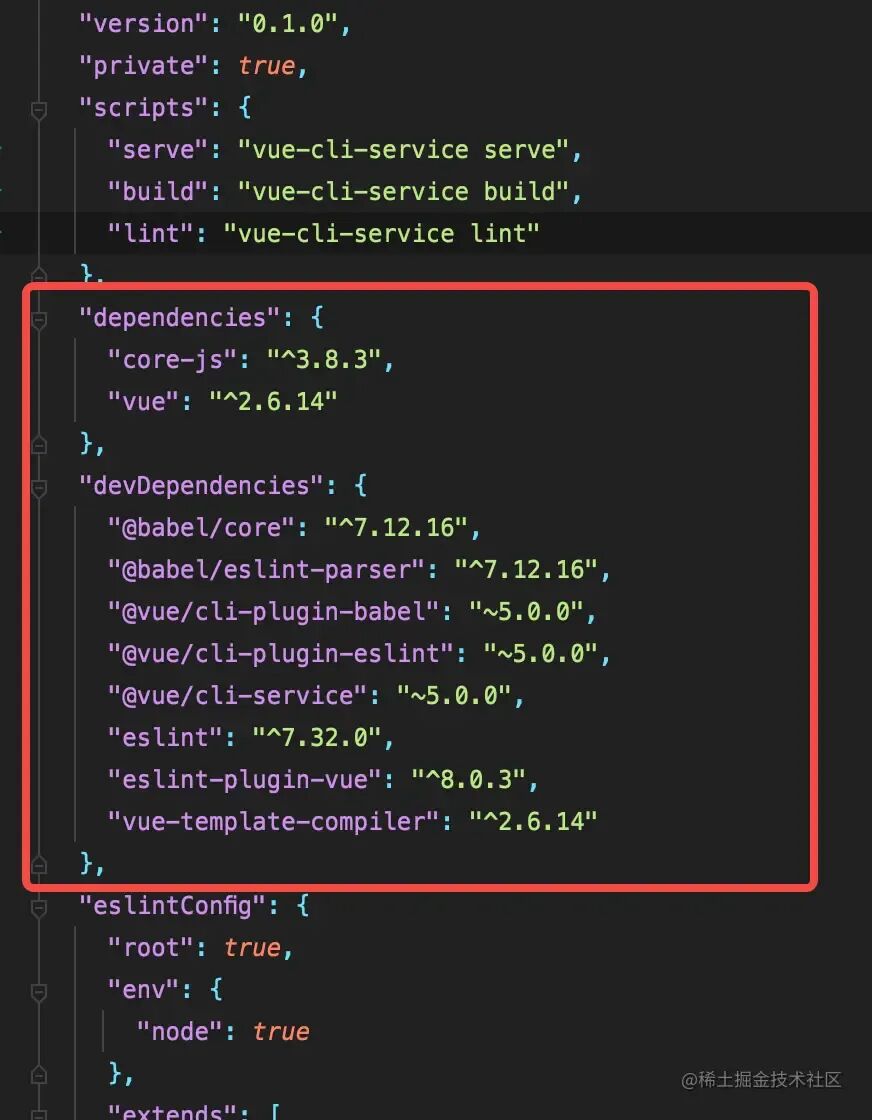
Task: Collapse the "scripts" block fold marker
Action: pos(39,110)
